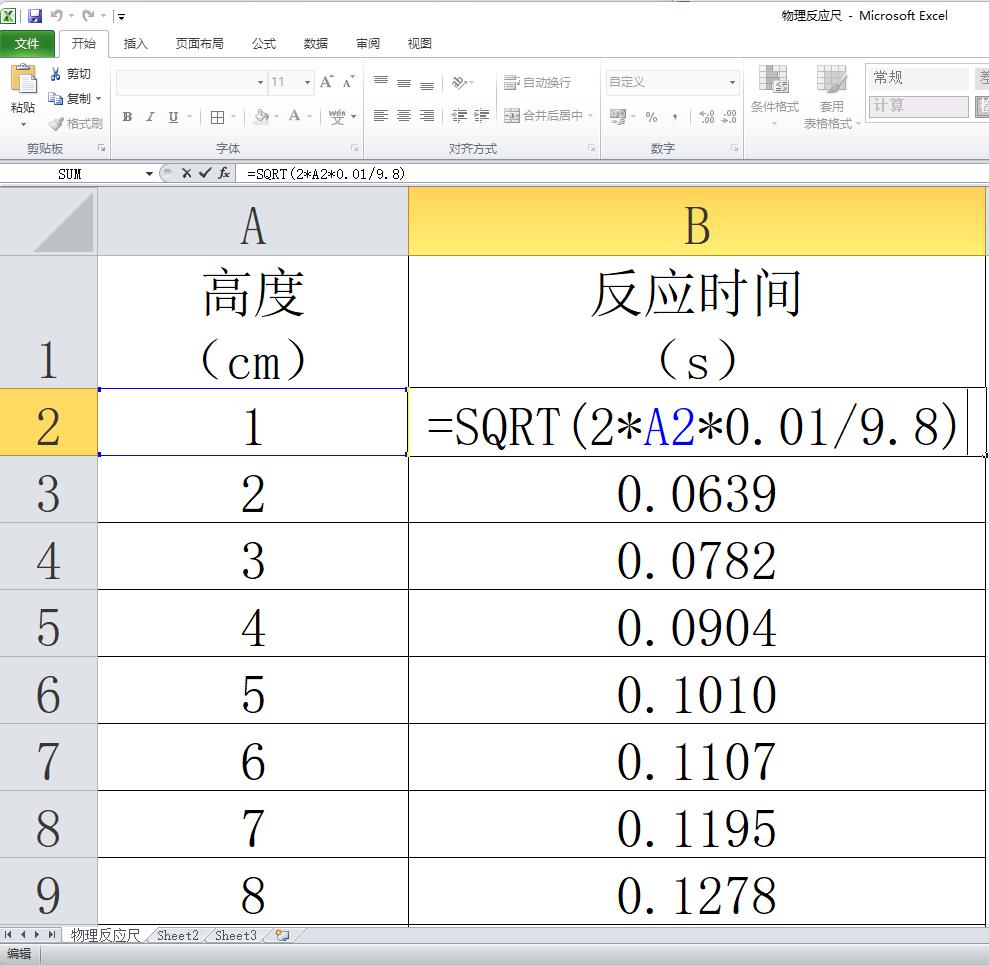989x965 pixels.
Task: Toggle Bold formatting
Action: (127, 117)
